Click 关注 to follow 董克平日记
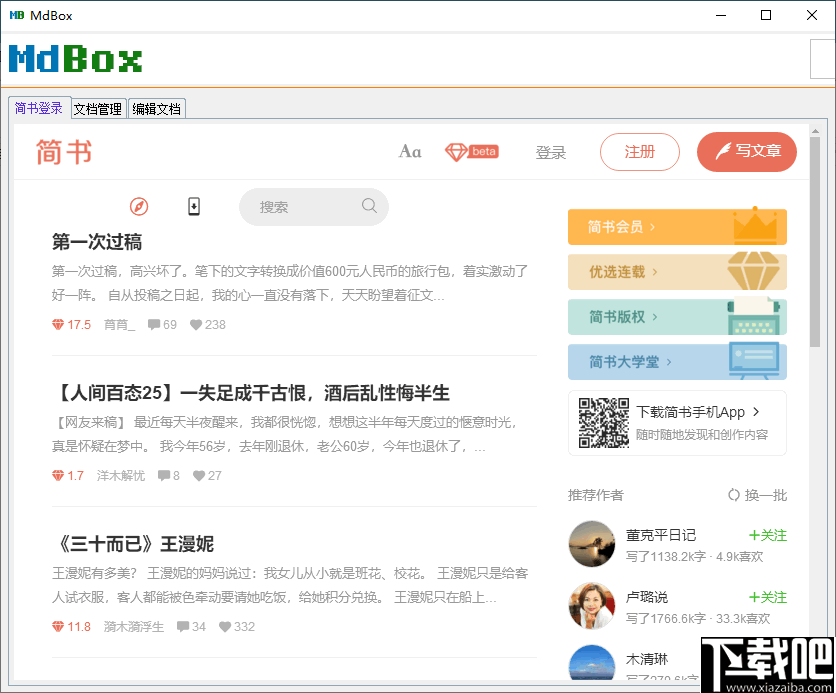Screen dimensions: 836x693 click(767, 535)
